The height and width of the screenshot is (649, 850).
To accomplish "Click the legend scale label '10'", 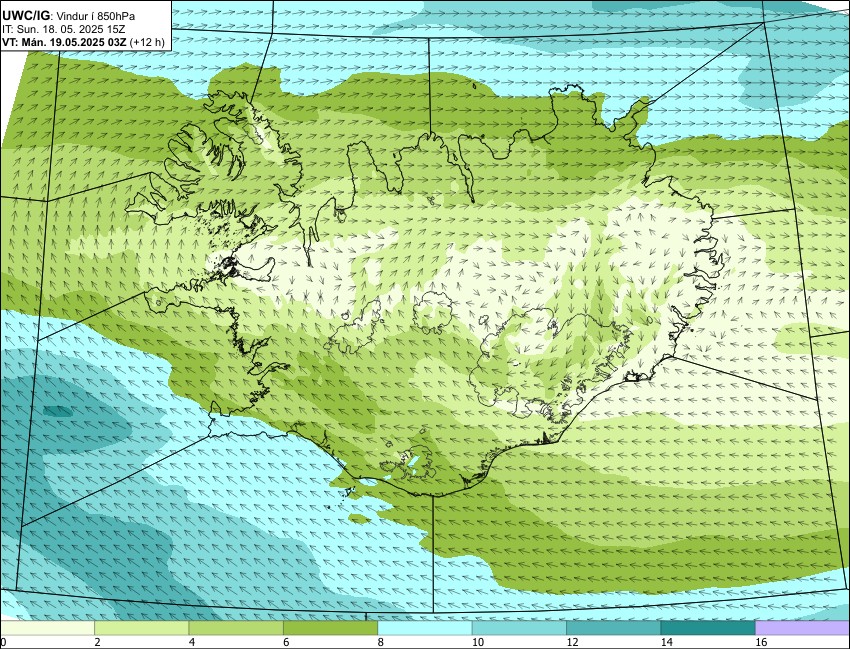I will pyautogui.click(x=478, y=642).
